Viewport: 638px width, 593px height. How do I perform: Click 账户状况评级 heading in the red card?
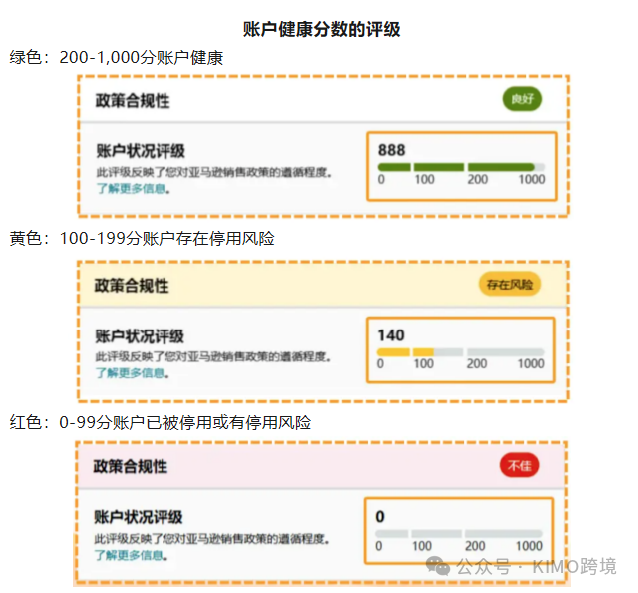tap(138, 517)
